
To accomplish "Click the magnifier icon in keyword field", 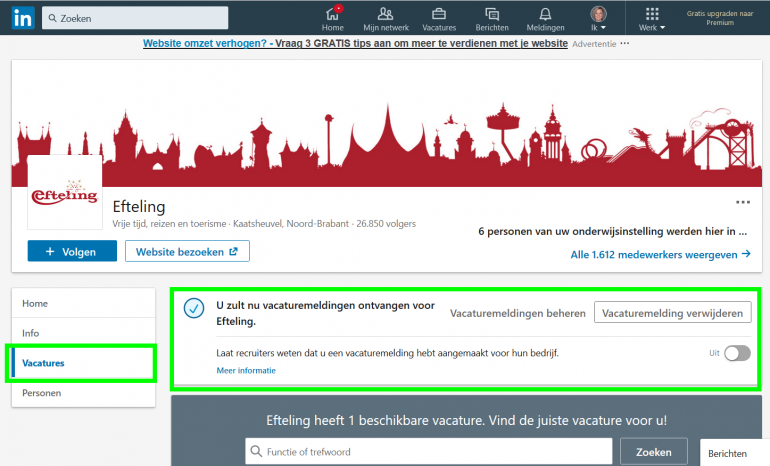I will (256, 451).
